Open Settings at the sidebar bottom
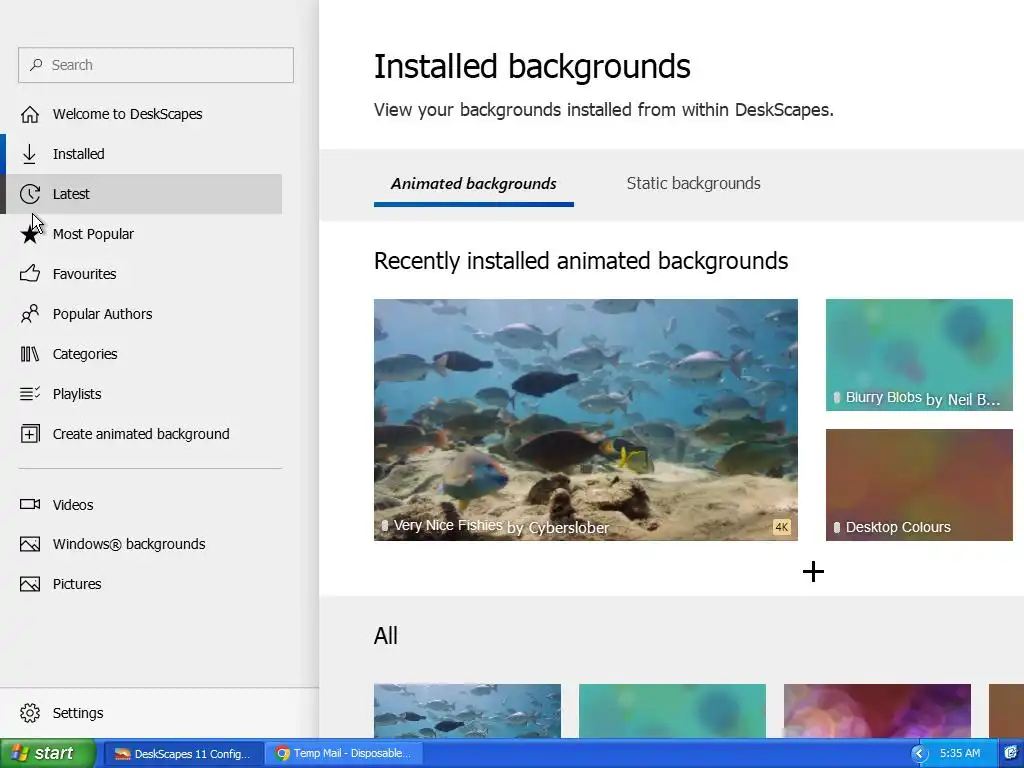This screenshot has height=768, width=1024. click(78, 713)
